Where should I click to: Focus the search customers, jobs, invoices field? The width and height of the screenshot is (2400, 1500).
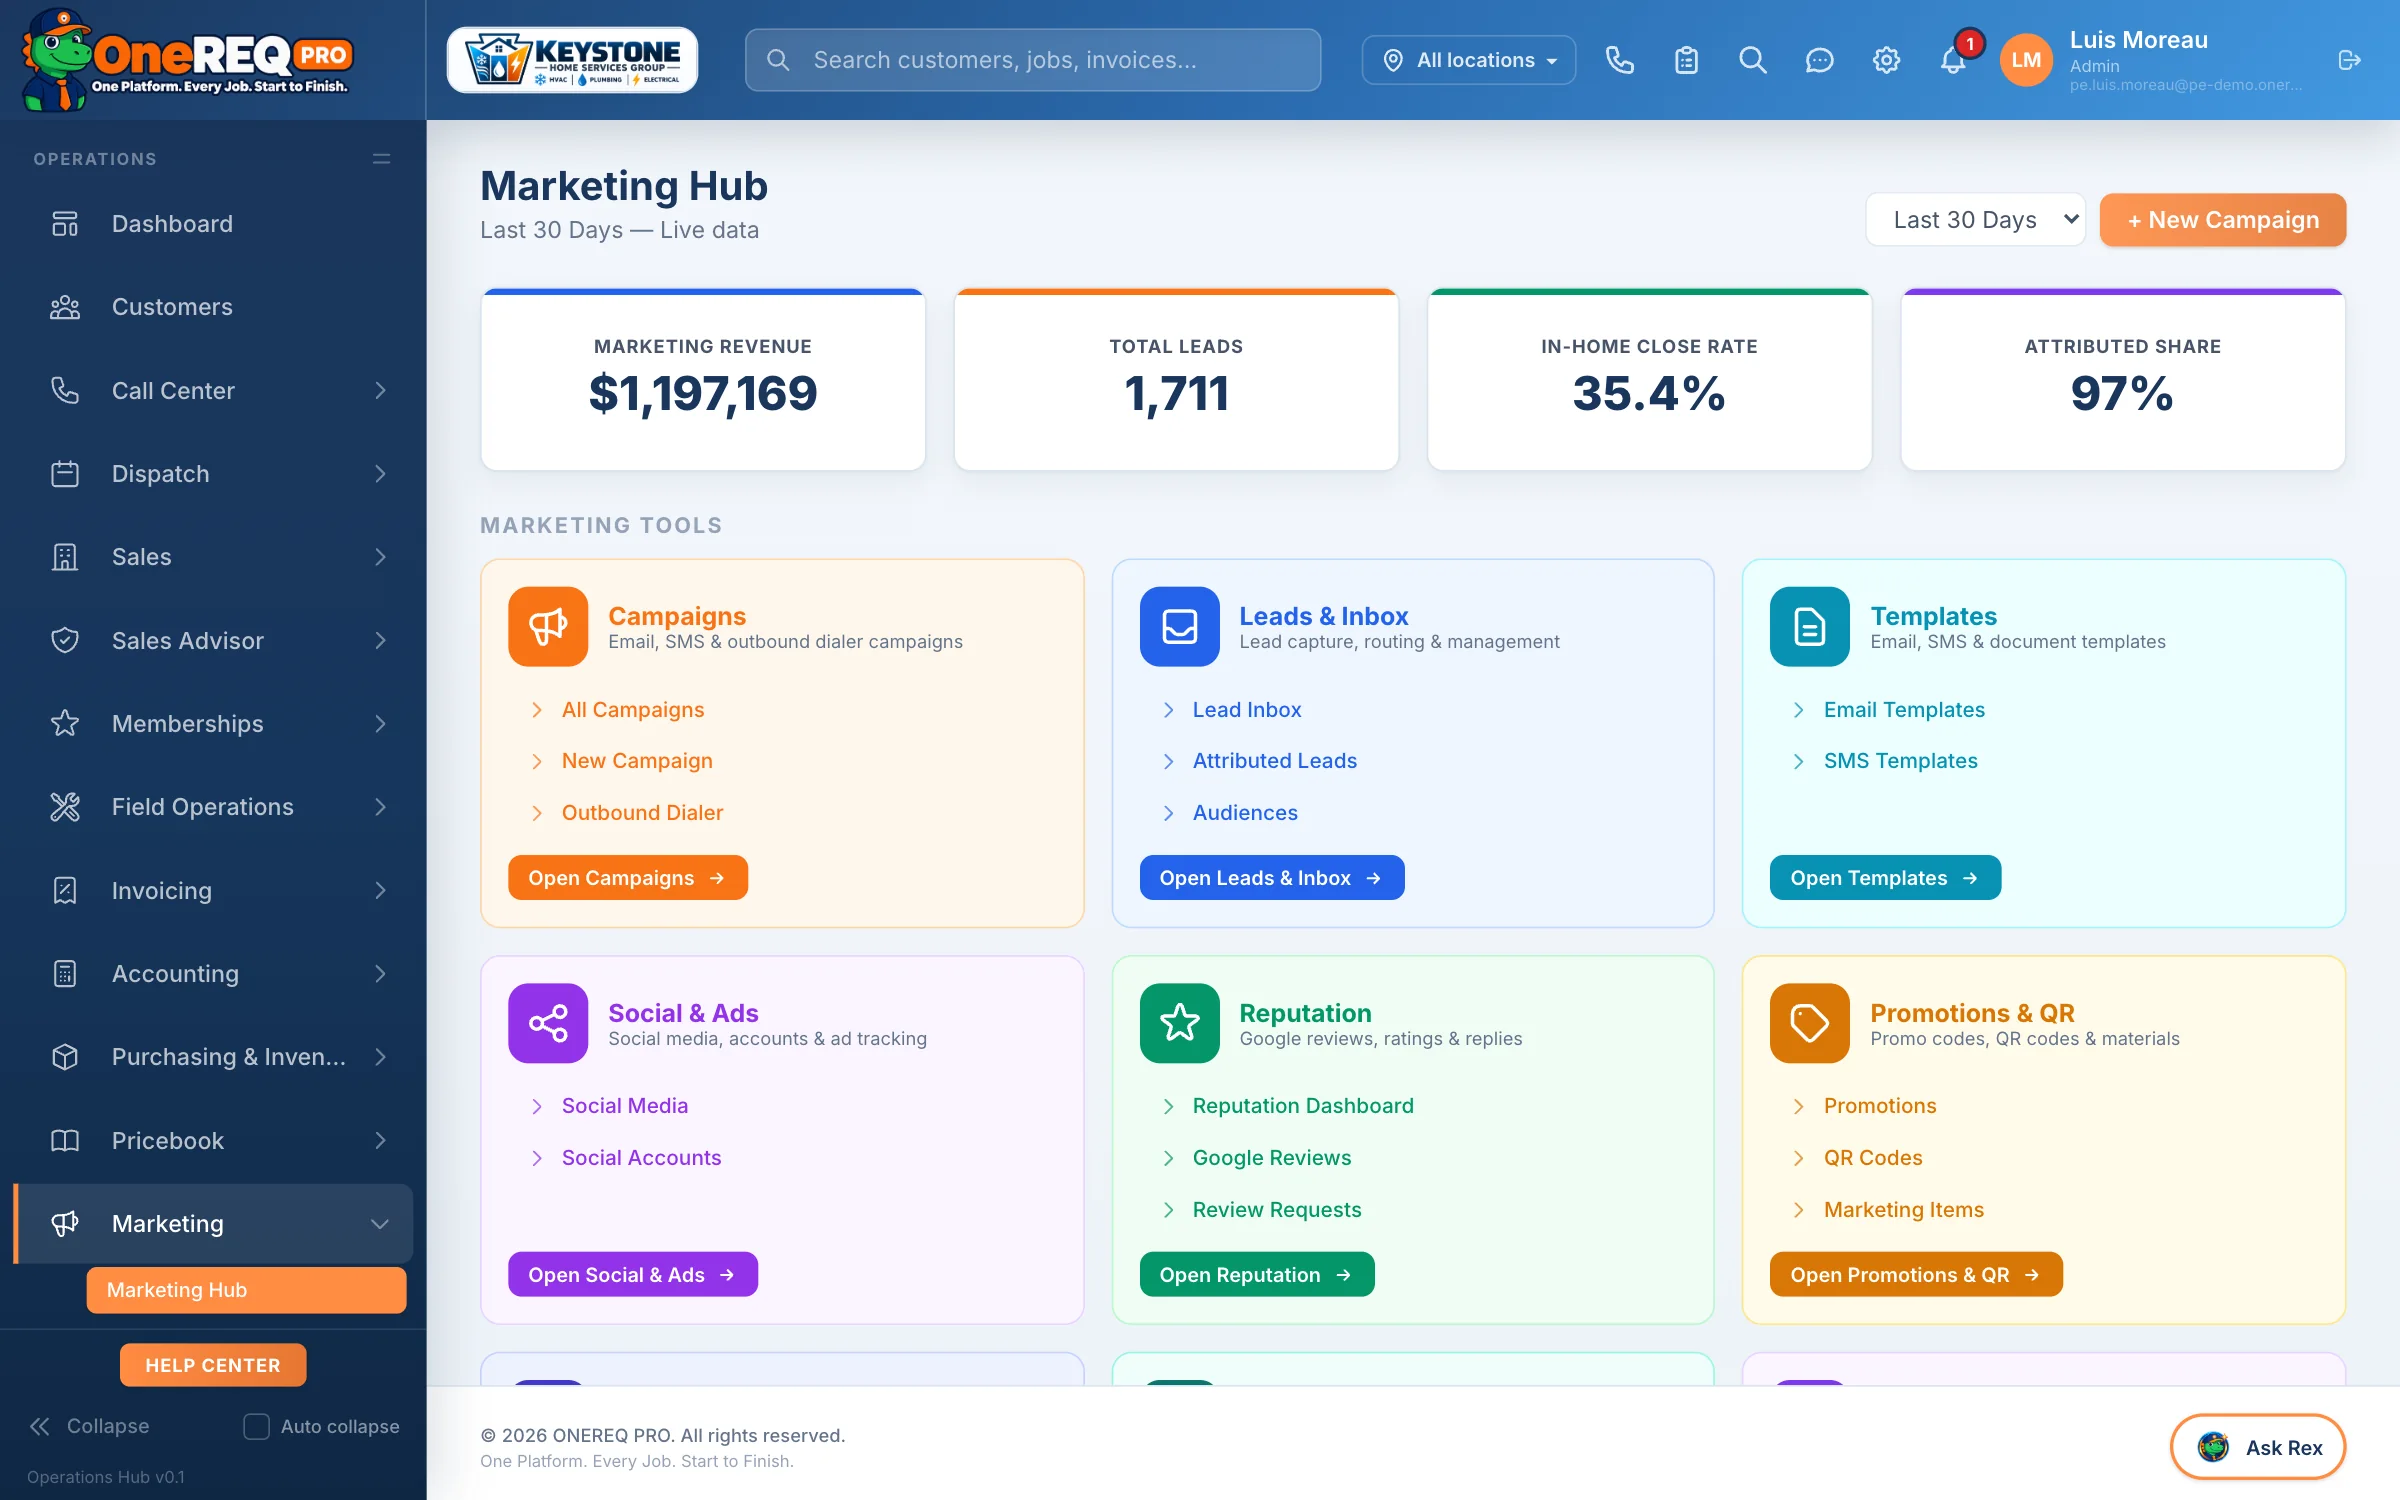[1032, 60]
